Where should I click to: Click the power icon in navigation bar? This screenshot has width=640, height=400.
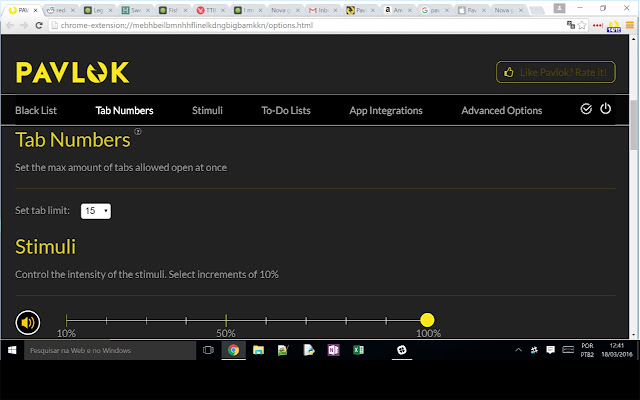[x=605, y=109]
